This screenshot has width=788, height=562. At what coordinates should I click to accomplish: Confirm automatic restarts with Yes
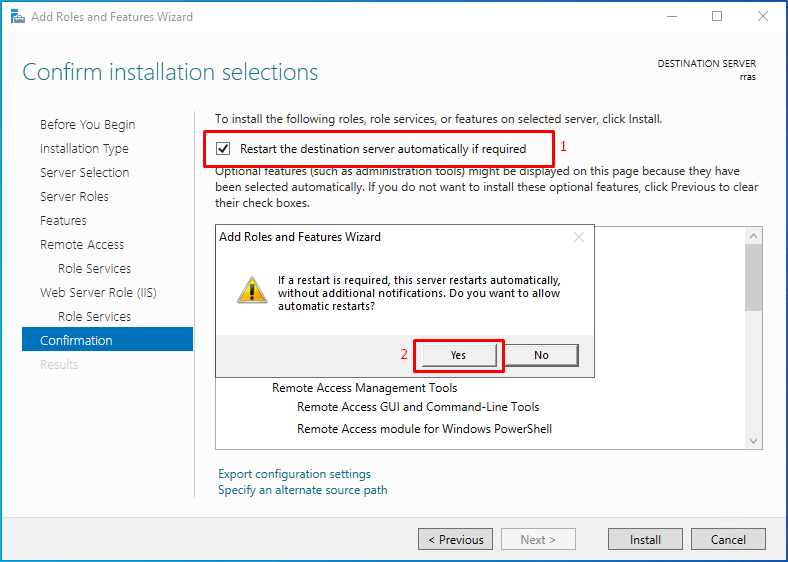click(459, 355)
